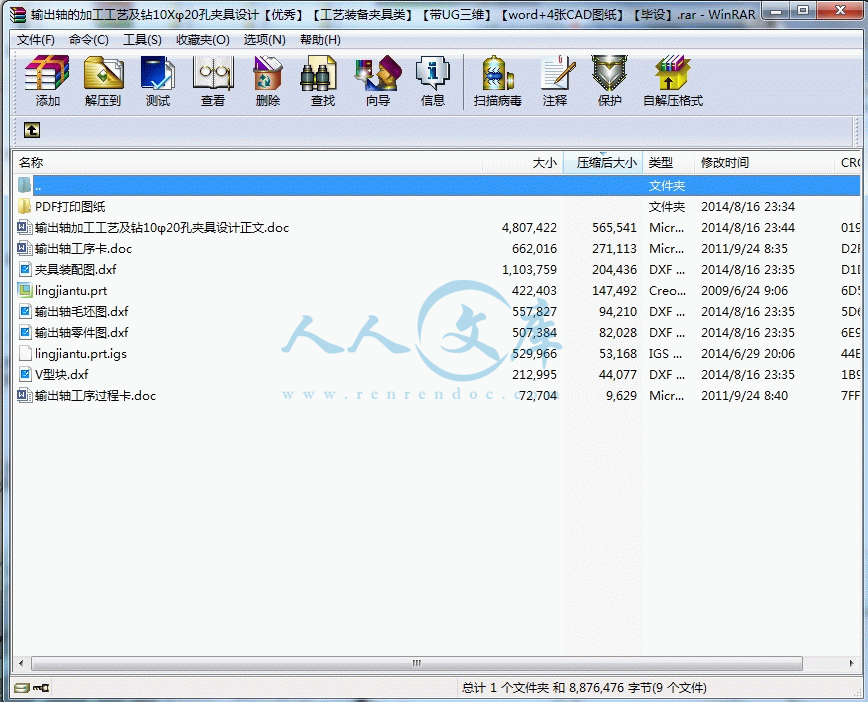Screen dimensions: 868x702
Task: Open the Favorites (收藏夹) menu
Action: click(x=203, y=40)
